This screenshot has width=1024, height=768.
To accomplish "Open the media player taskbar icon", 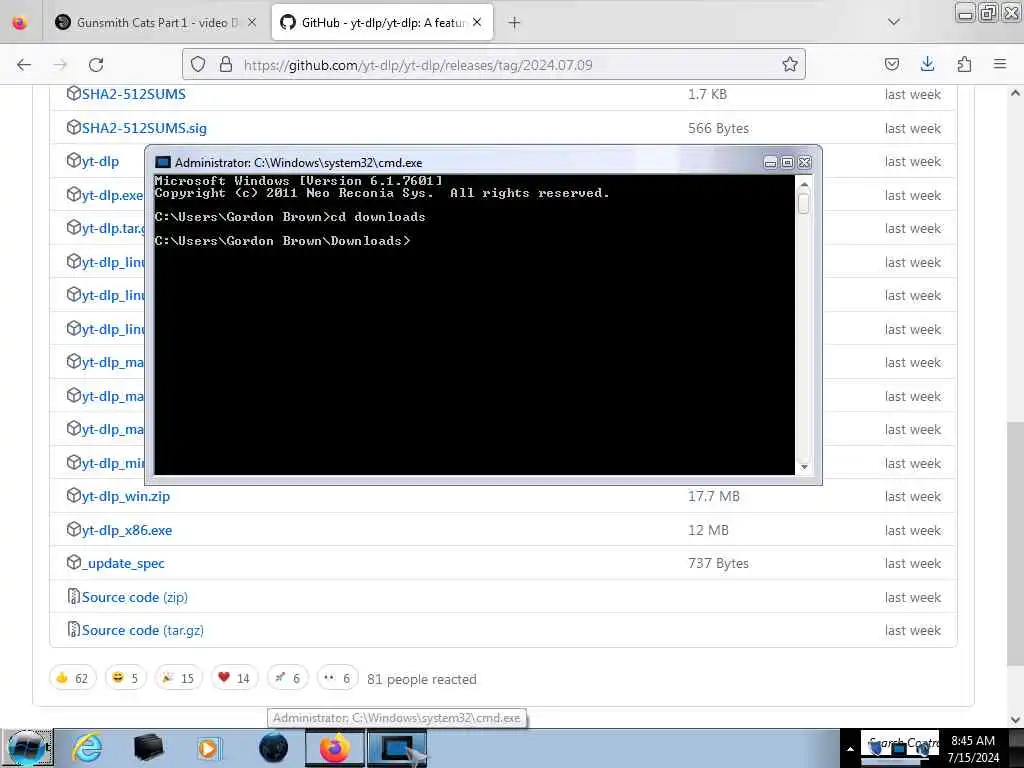I will tap(210, 748).
